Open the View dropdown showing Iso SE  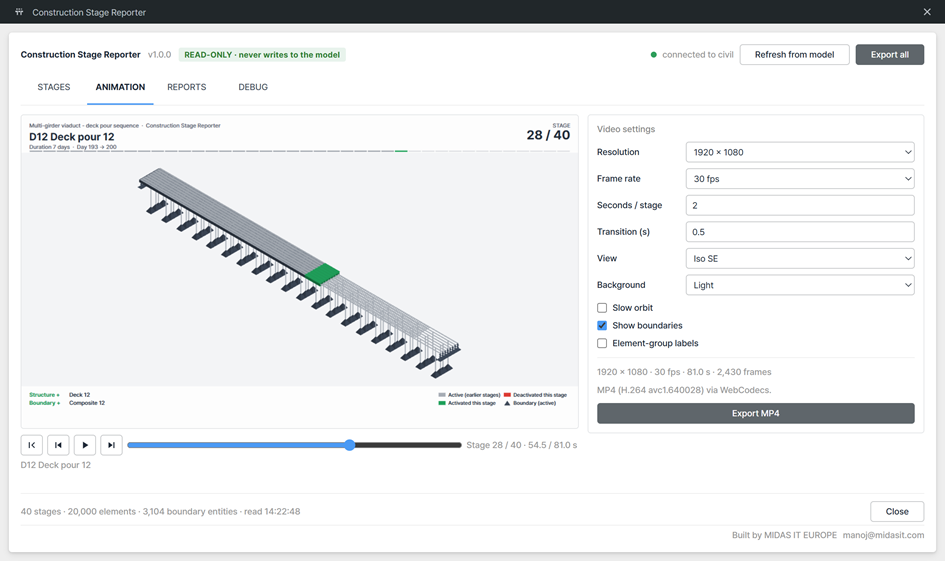(x=800, y=259)
